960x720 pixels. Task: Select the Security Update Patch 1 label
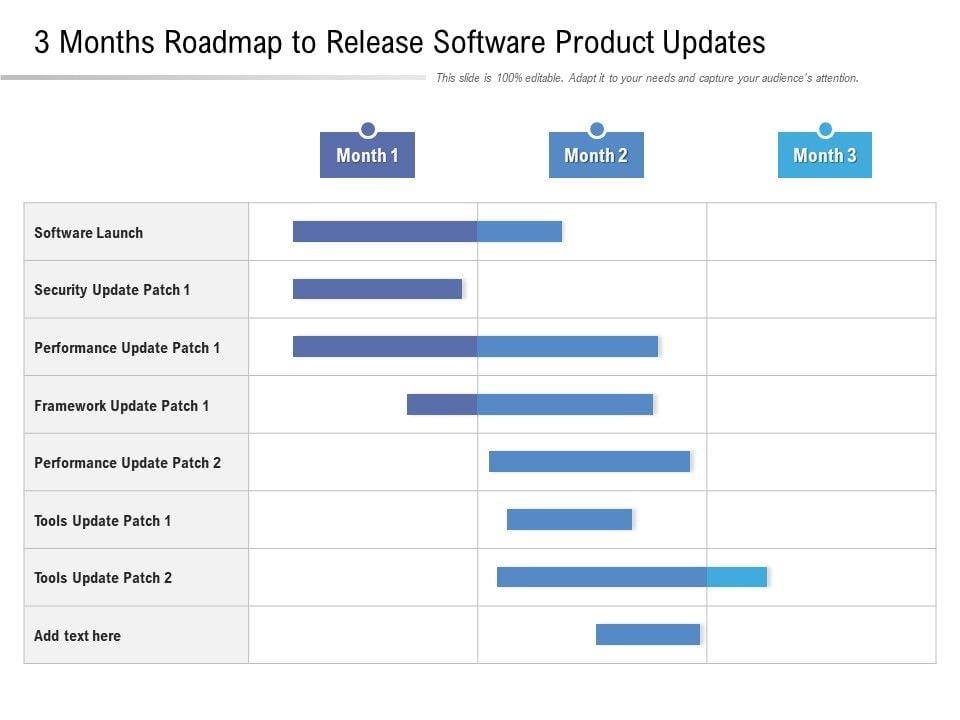[x=112, y=290]
